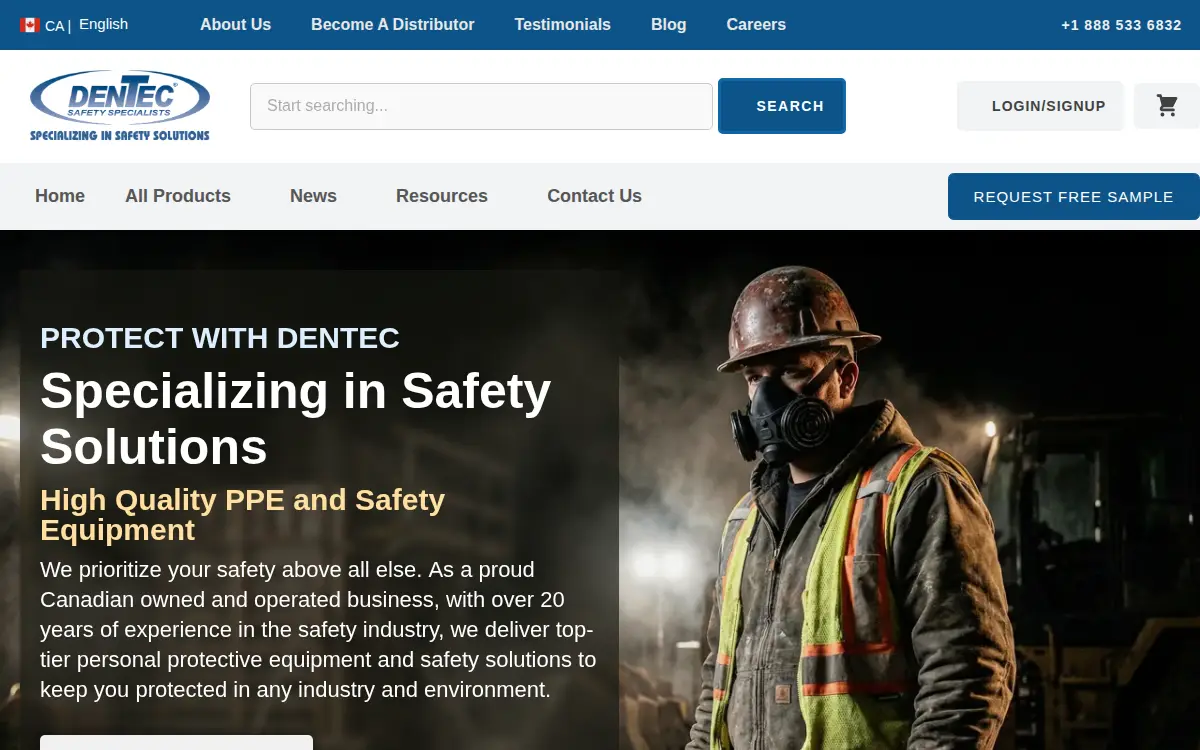Click the Dentec Safety Specialists logo

tap(120, 106)
